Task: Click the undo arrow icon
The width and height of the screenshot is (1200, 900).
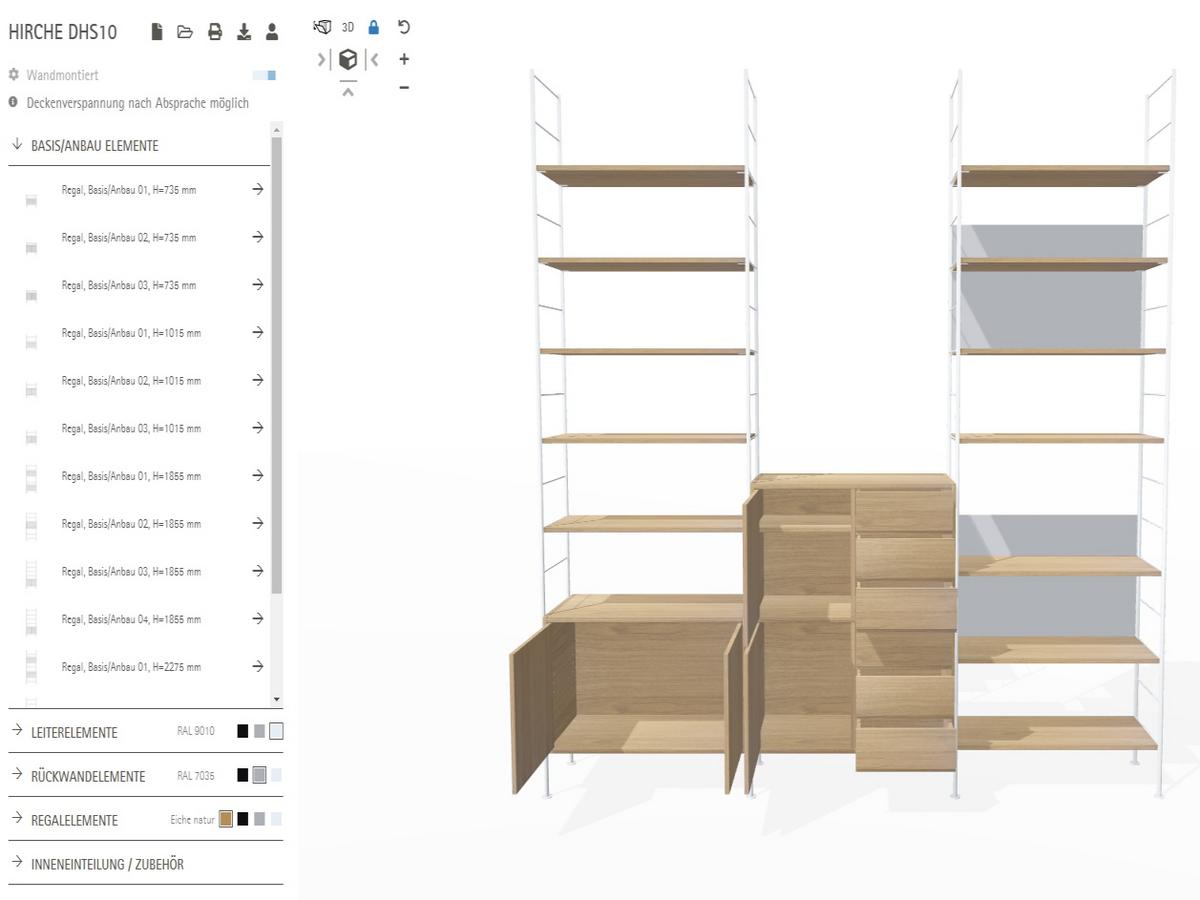Action: [x=404, y=27]
